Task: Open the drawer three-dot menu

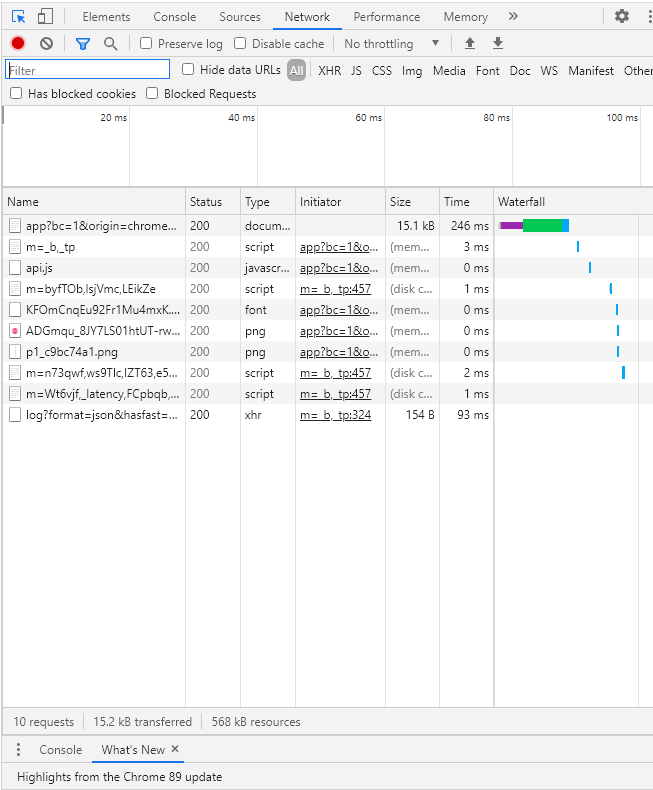Action: tap(19, 750)
